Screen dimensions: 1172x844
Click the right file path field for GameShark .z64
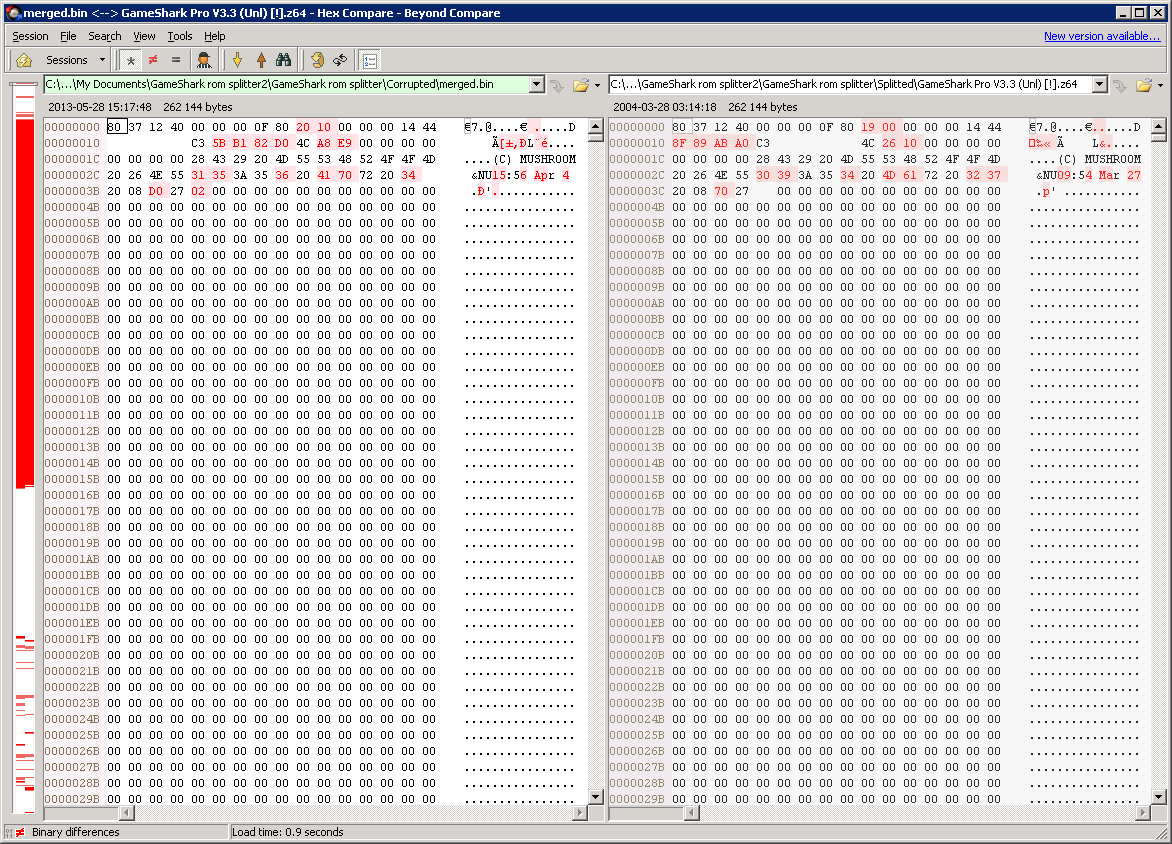point(851,84)
